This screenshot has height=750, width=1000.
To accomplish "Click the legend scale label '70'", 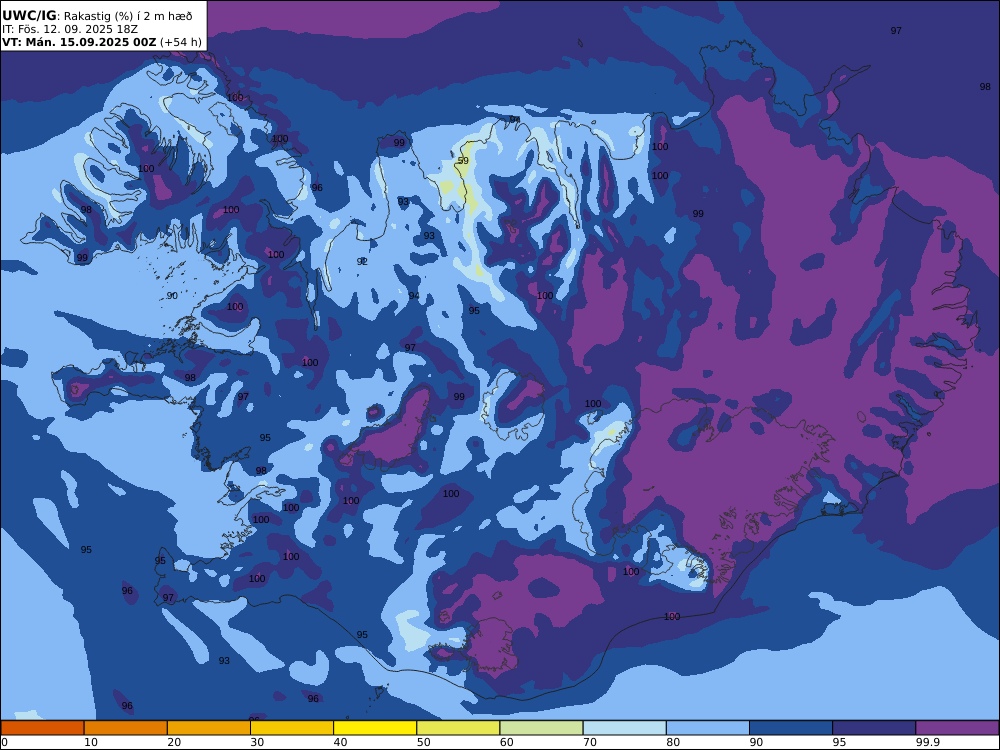I will 590,742.
